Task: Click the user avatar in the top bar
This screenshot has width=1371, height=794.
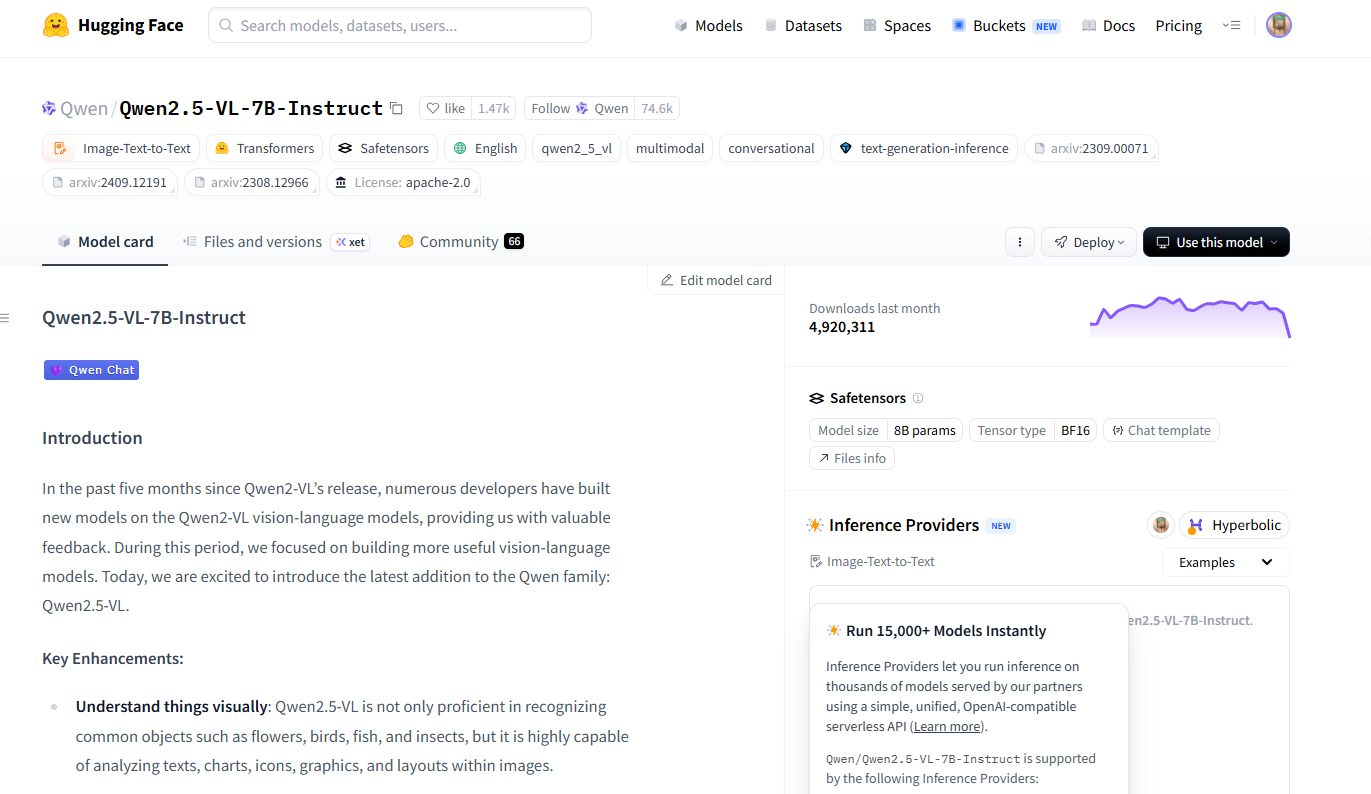Action: pos(1278,25)
